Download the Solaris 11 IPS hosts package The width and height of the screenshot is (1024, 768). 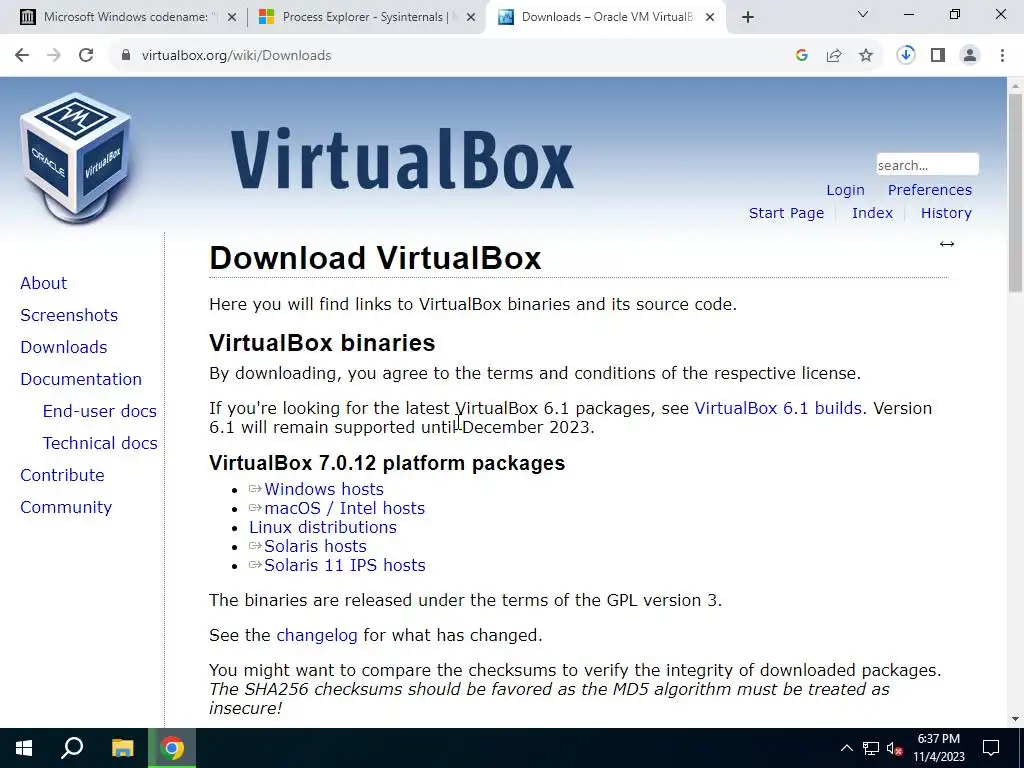pyautogui.click(x=345, y=565)
